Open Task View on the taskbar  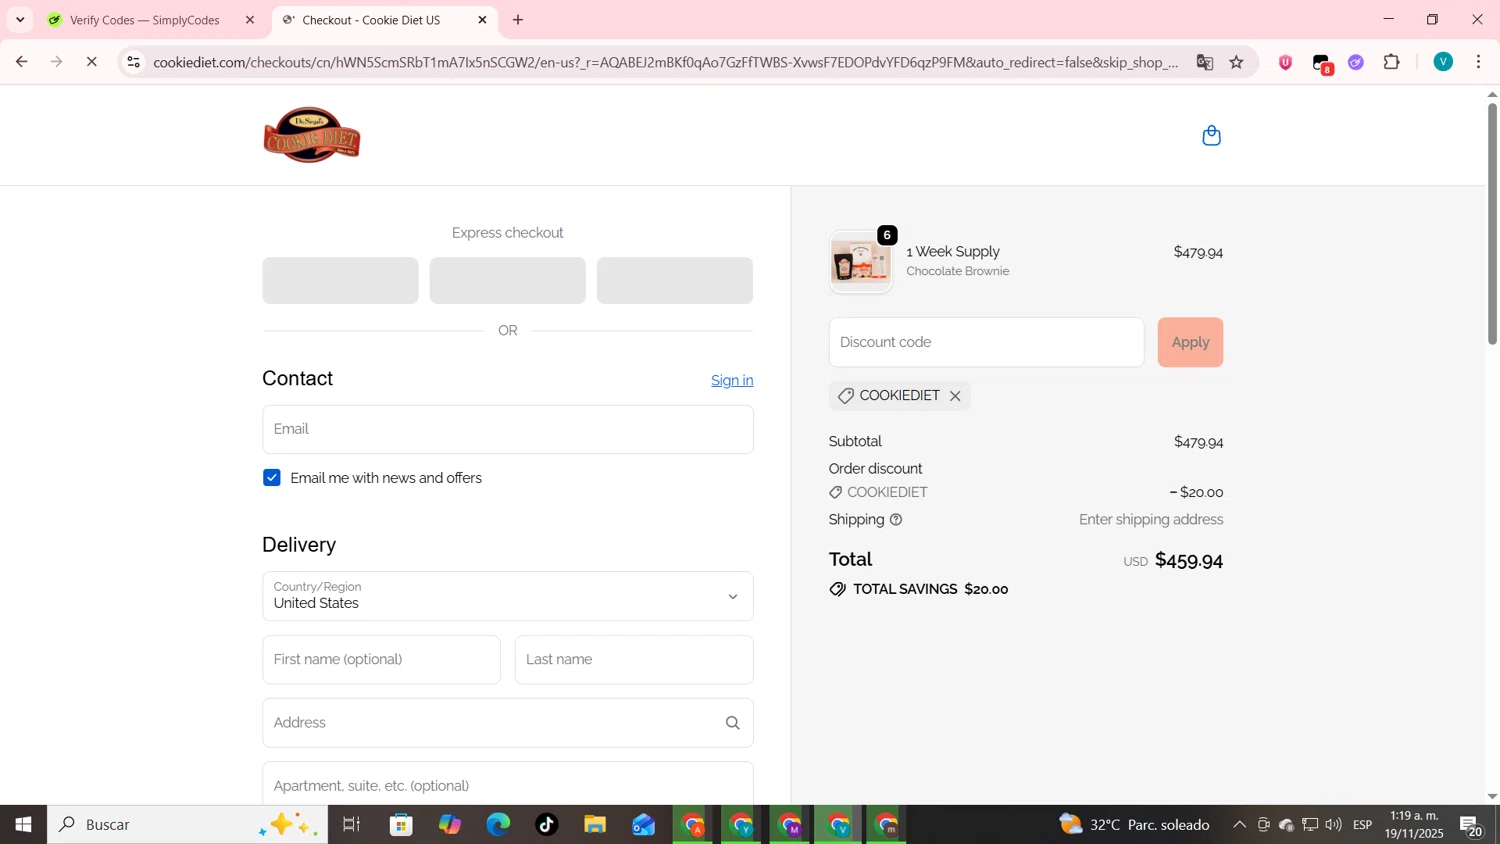[351, 825]
